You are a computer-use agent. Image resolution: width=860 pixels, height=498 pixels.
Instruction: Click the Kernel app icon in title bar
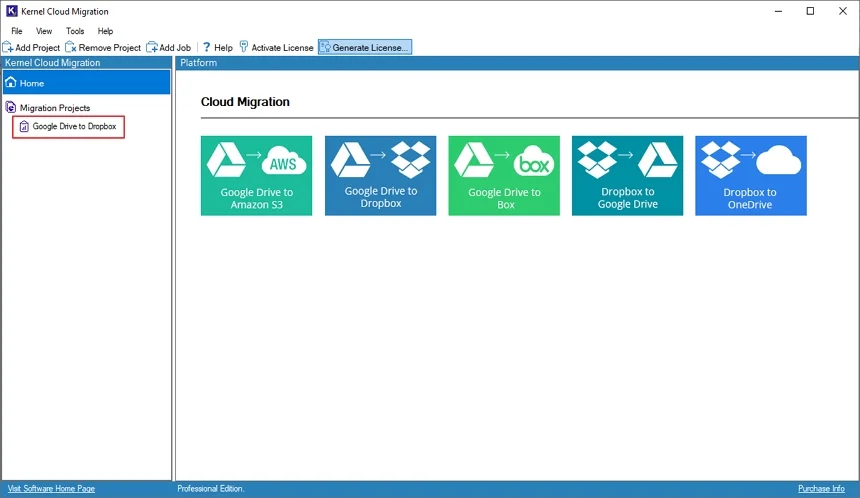(x=11, y=11)
